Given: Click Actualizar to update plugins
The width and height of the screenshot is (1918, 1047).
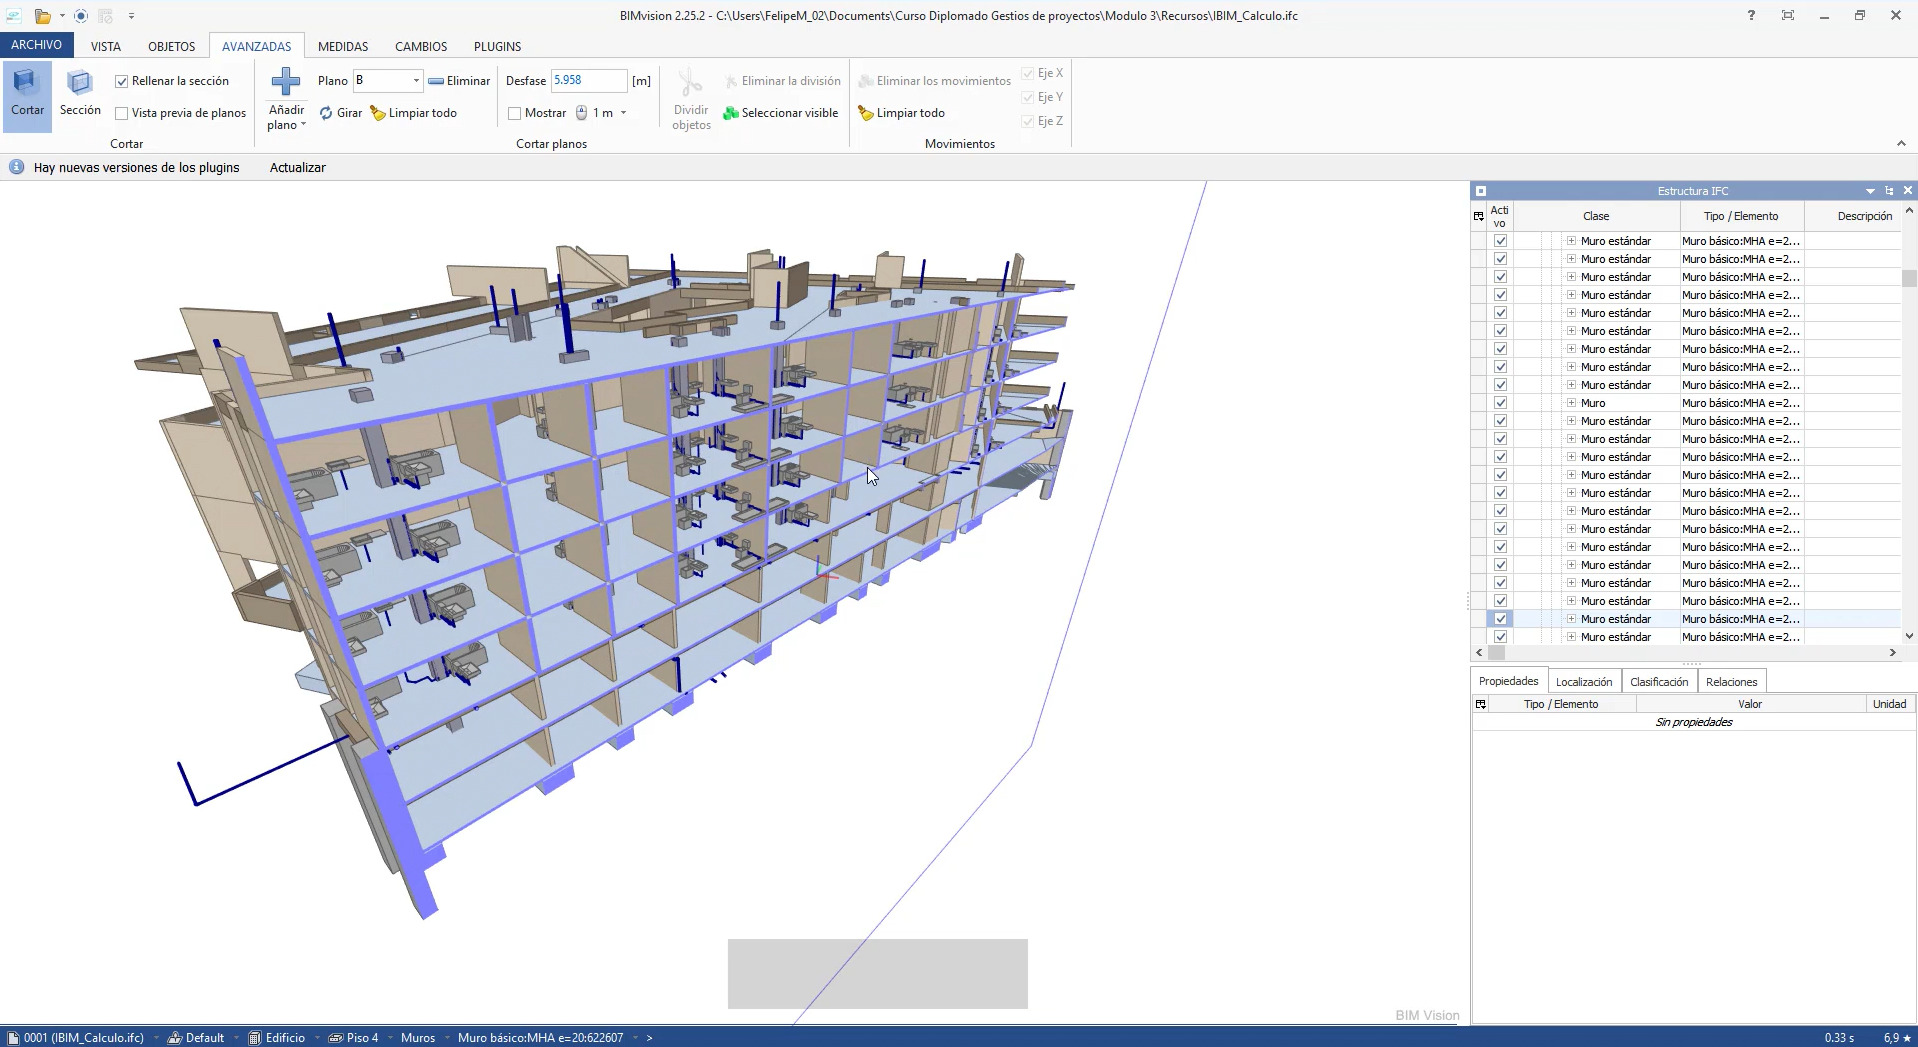Looking at the screenshot, I should (297, 168).
